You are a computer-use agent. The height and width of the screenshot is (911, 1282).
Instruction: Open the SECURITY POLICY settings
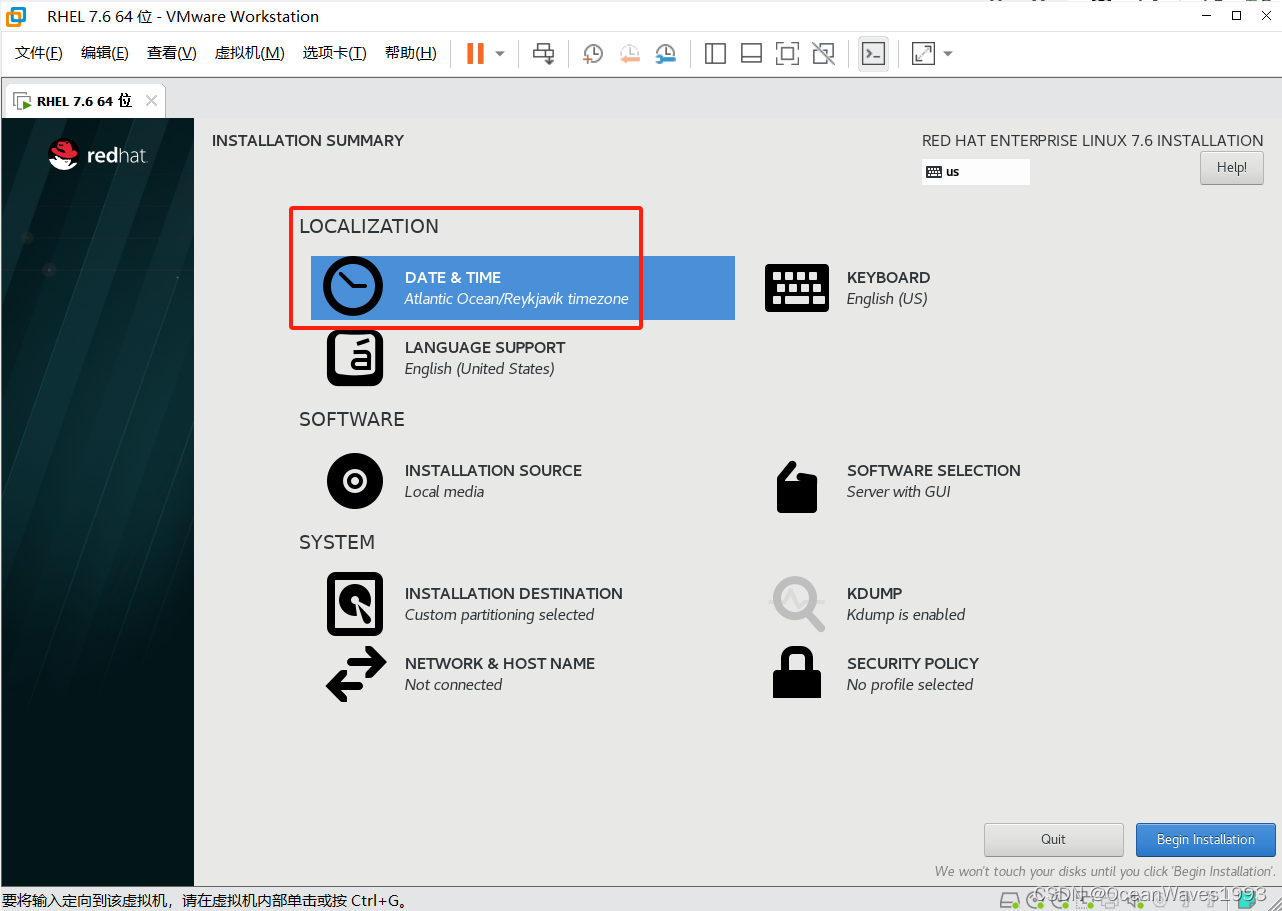(876, 674)
